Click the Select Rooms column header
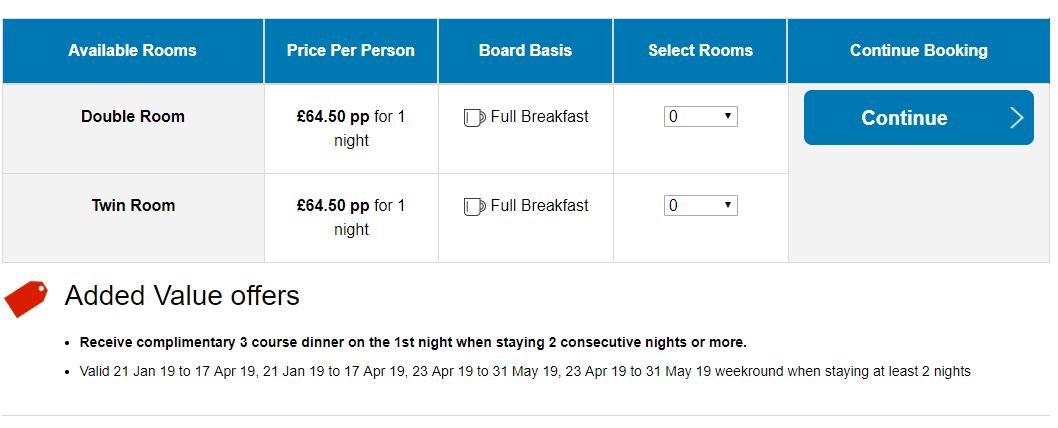Image resolution: width=1058 pixels, height=428 pixels. pyautogui.click(x=700, y=51)
